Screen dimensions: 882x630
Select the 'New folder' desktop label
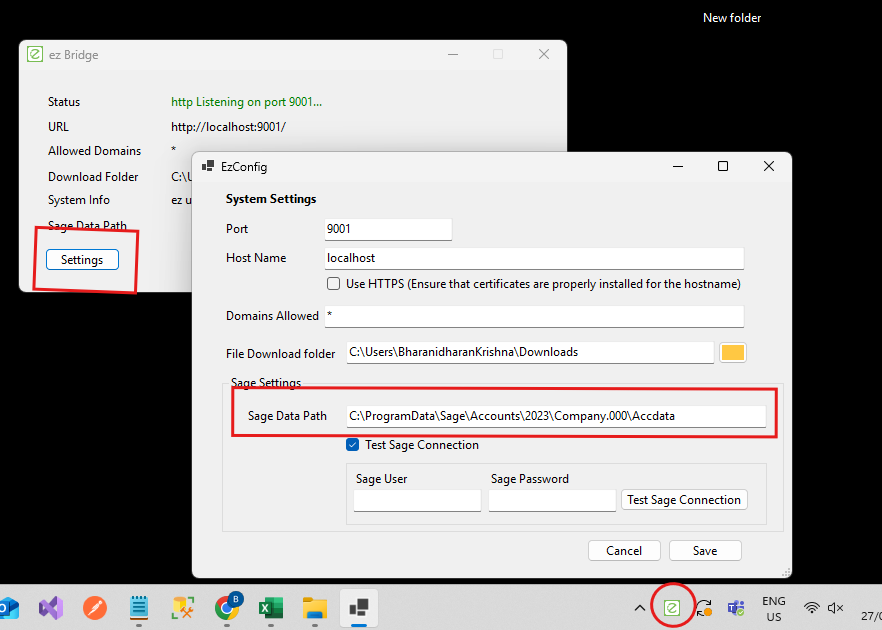click(x=732, y=18)
